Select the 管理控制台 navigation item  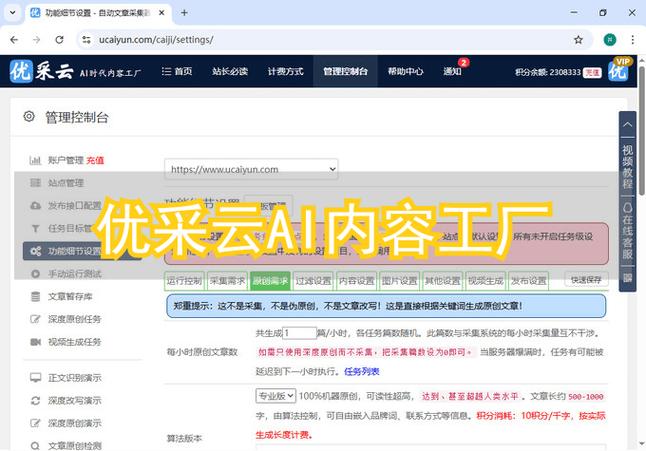coord(345,71)
